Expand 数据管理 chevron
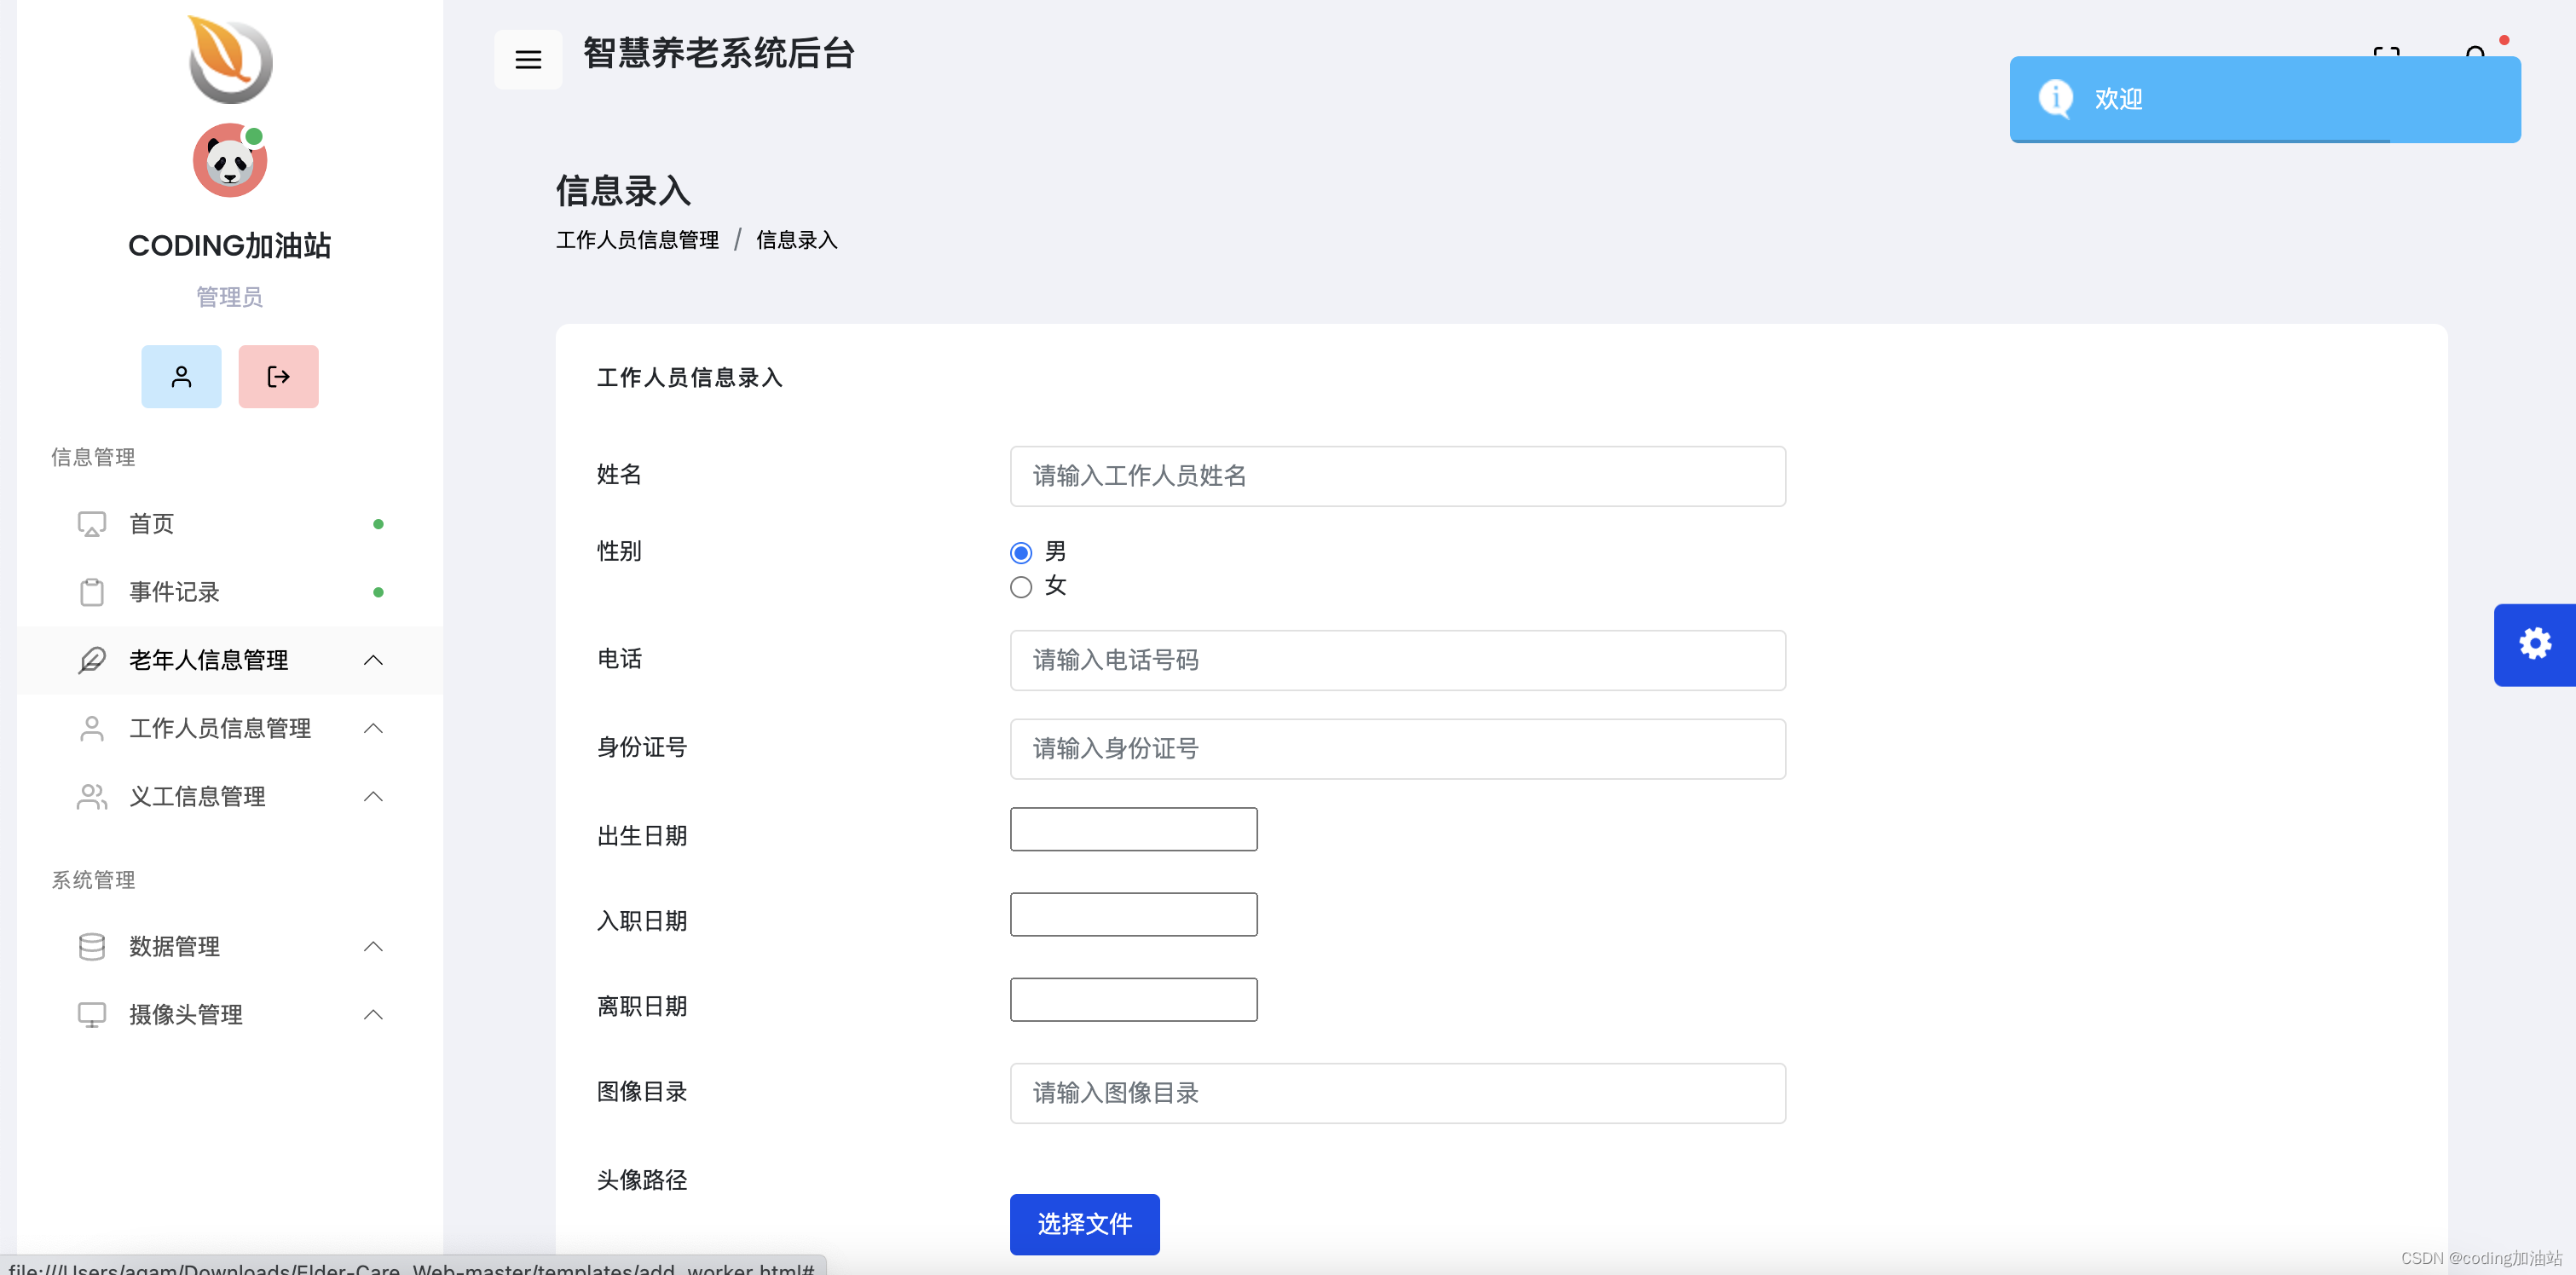The height and width of the screenshot is (1275, 2576). coord(373,946)
